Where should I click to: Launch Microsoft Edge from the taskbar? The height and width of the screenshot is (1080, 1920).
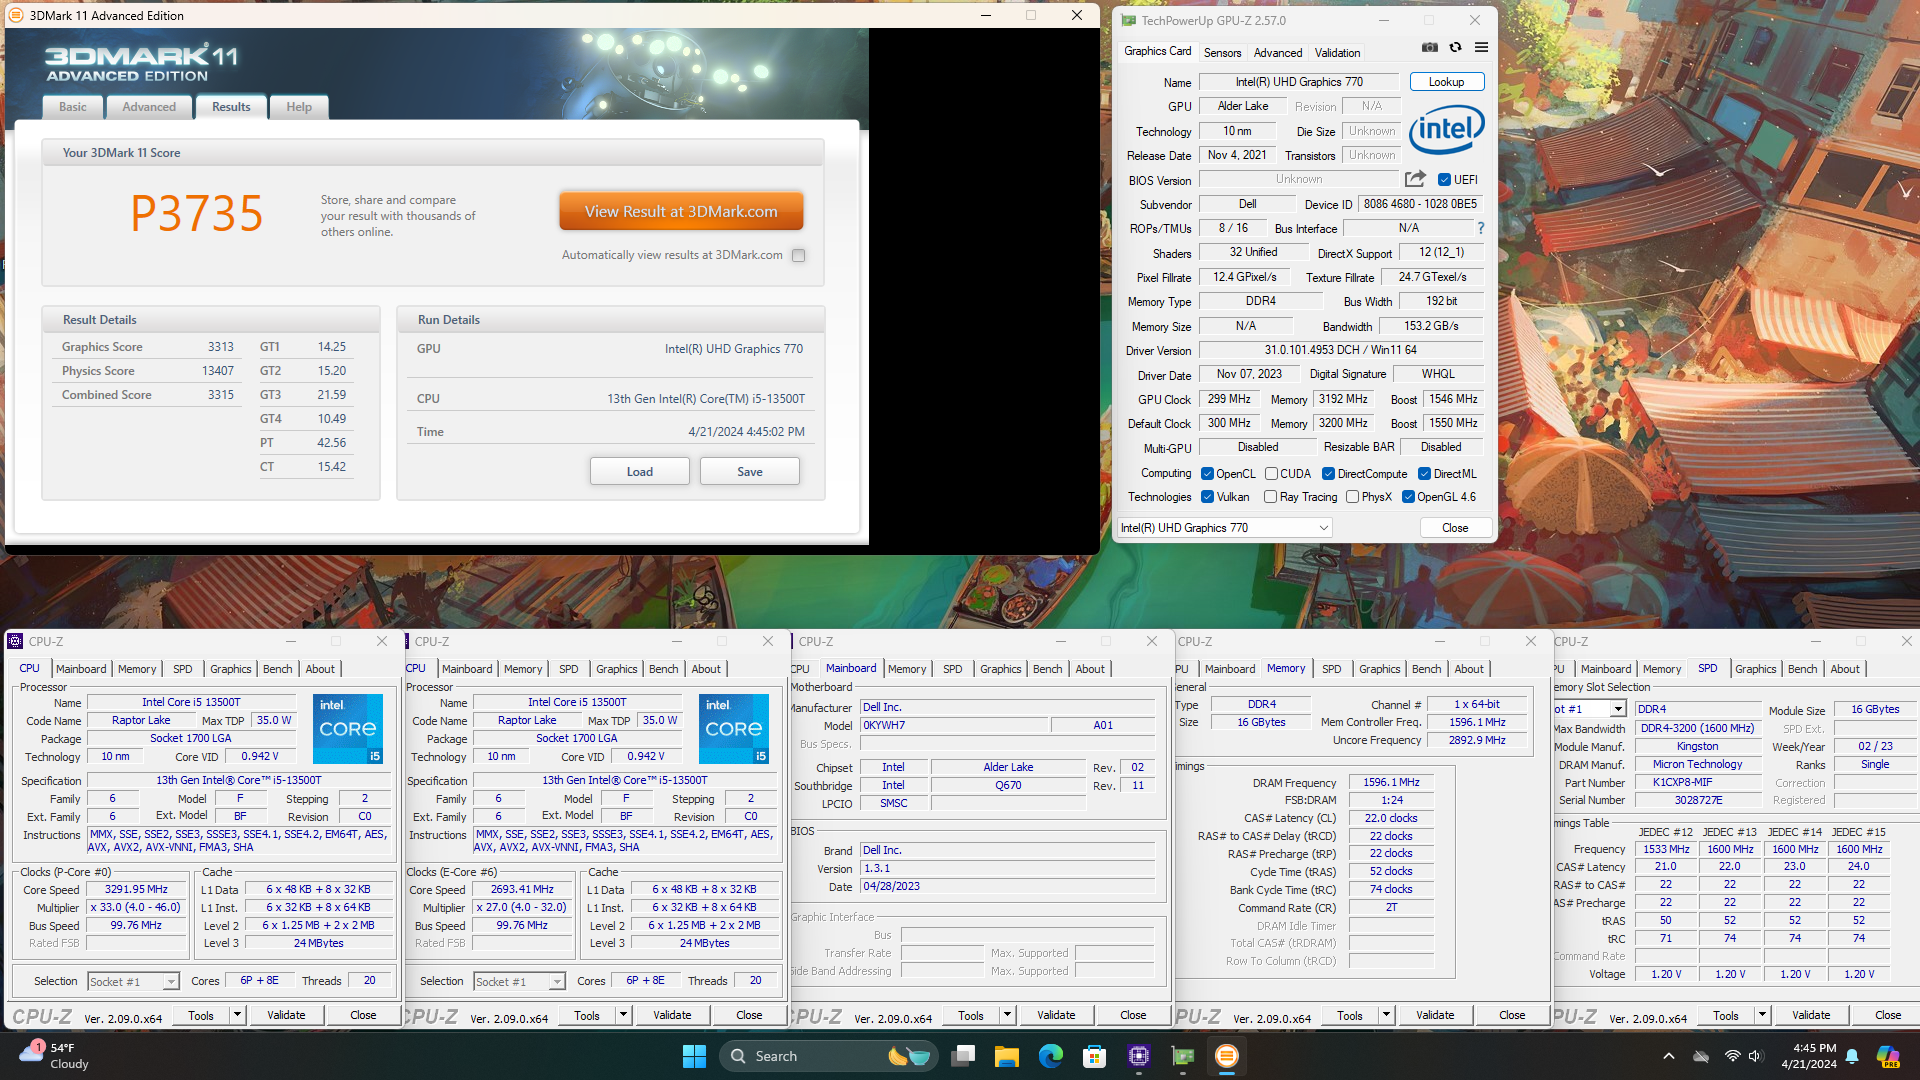pos(1051,1056)
